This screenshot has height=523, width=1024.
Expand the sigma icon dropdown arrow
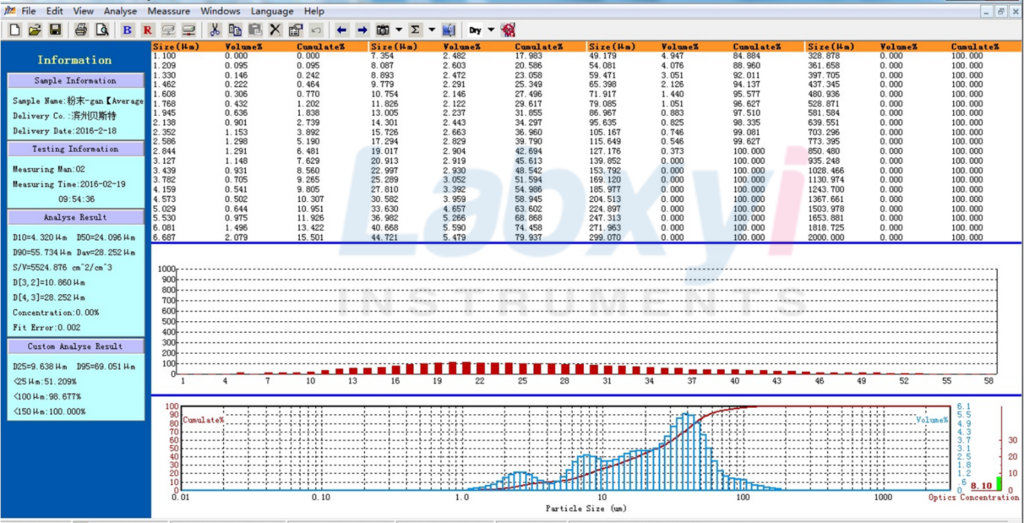click(432, 30)
